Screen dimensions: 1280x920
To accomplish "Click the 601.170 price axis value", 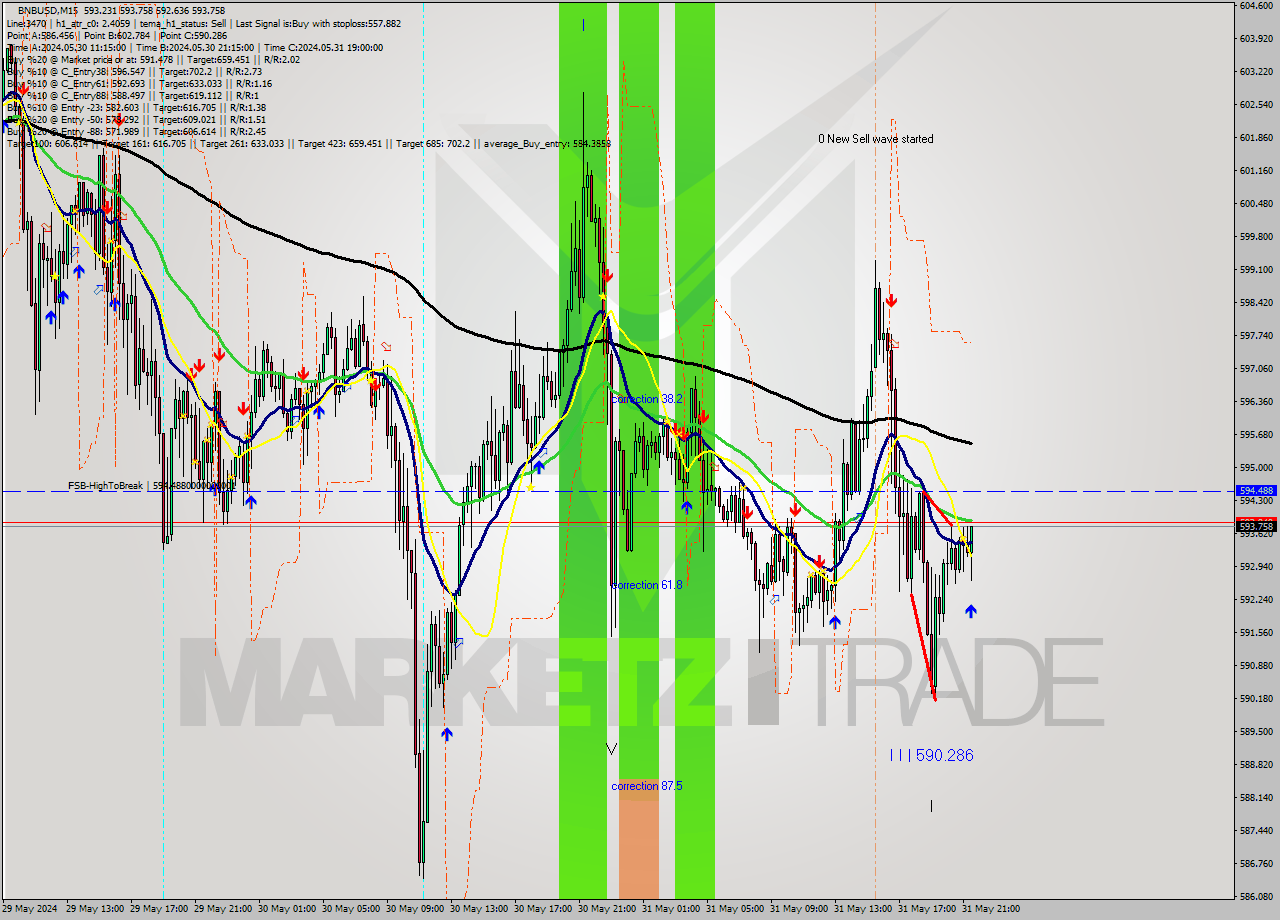I will tap(1255, 171).
